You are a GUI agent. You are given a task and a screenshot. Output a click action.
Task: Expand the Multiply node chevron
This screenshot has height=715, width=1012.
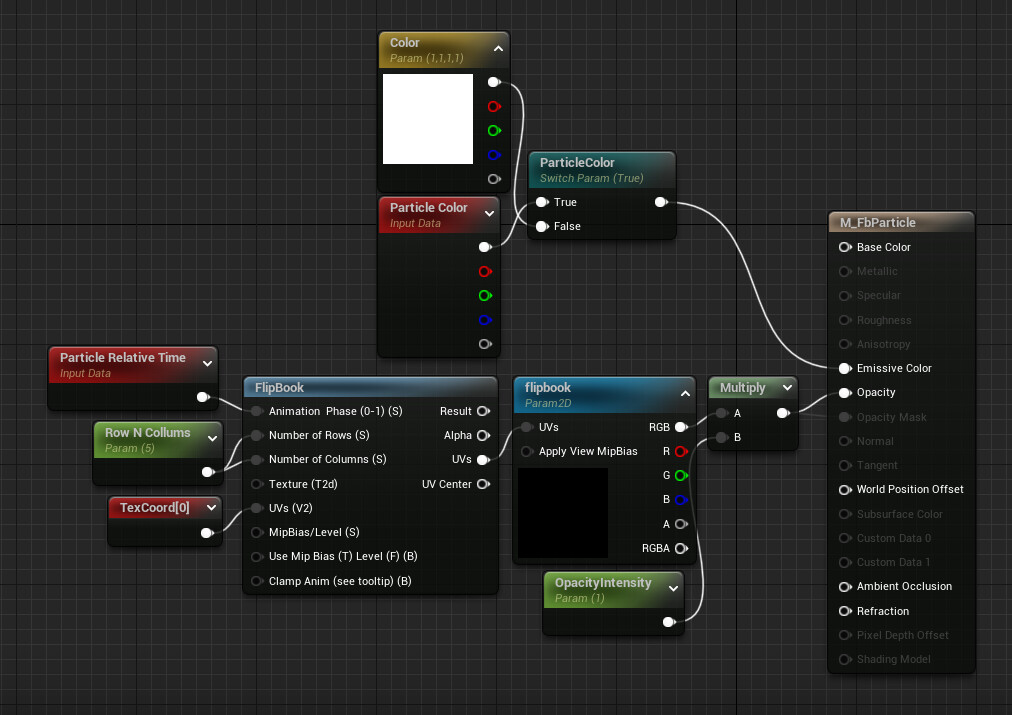787,388
